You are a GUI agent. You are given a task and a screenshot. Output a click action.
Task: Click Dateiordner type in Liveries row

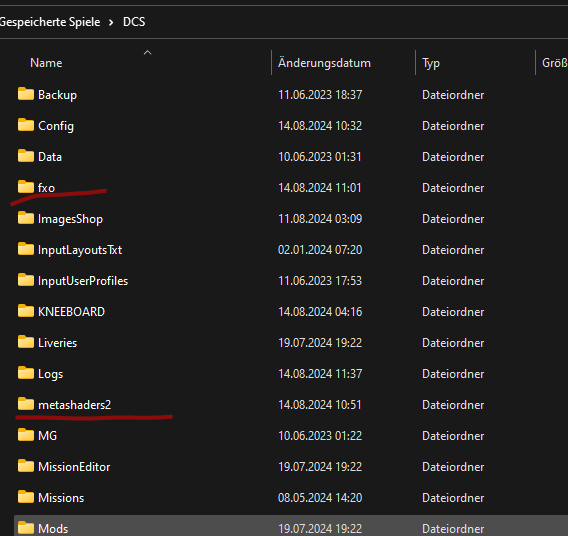coord(453,343)
